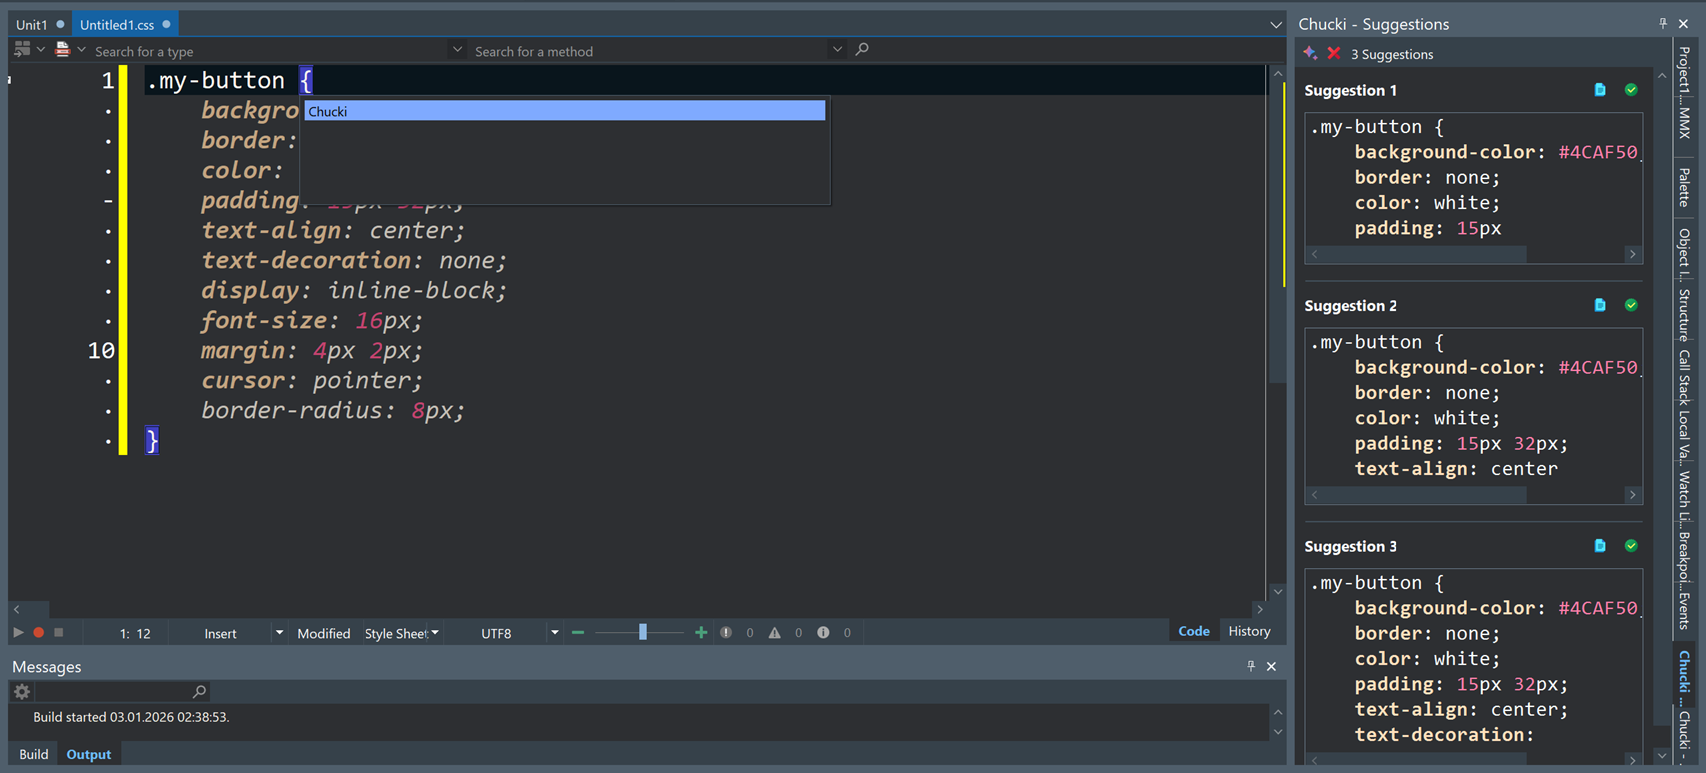The height and width of the screenshot is (773, 1706).
Task: Click the green minus zoom-out icon
Action: [577, 632]
